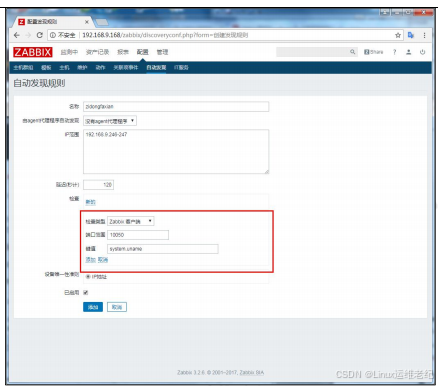
Task: Click the 键值 field showing system.uname
Action: (x=163, y=249)
